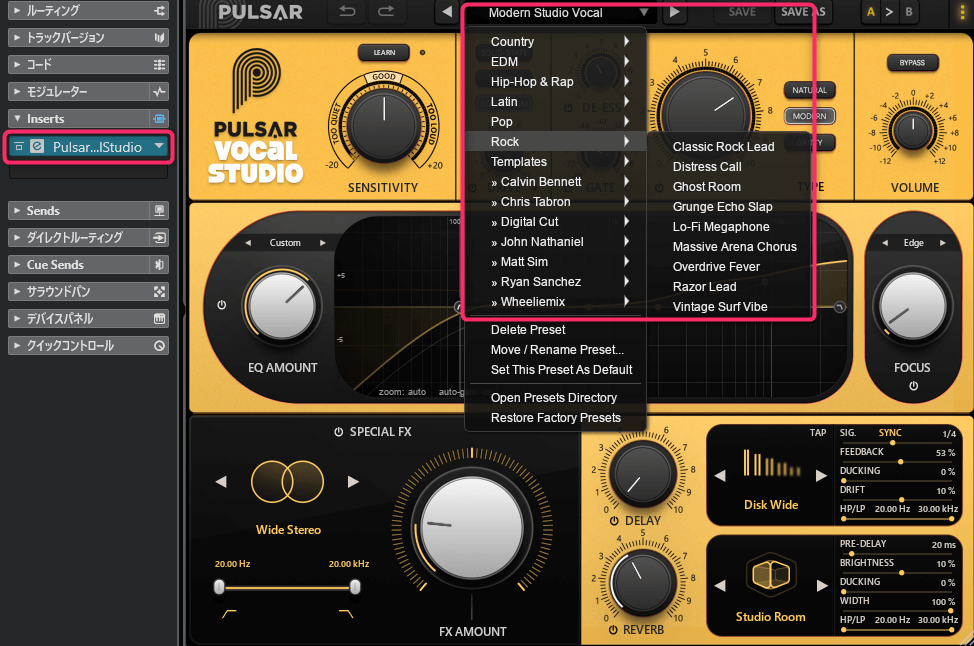Click the redo arrow in Pulsar header

[x=386, y=12]
